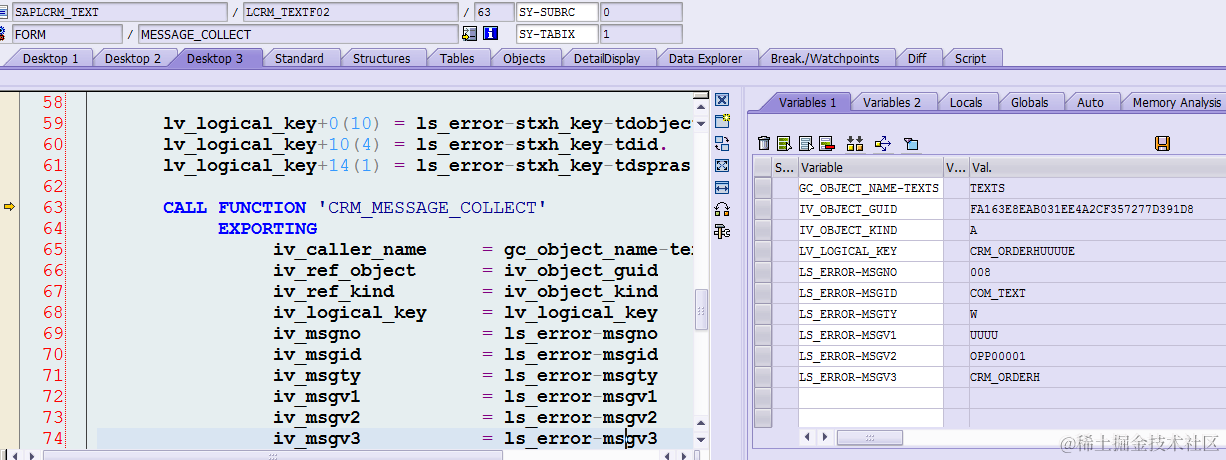Viewport: 1226px width, 460px height.
Task: Open the Standard tab
Action: pos(299,58)
